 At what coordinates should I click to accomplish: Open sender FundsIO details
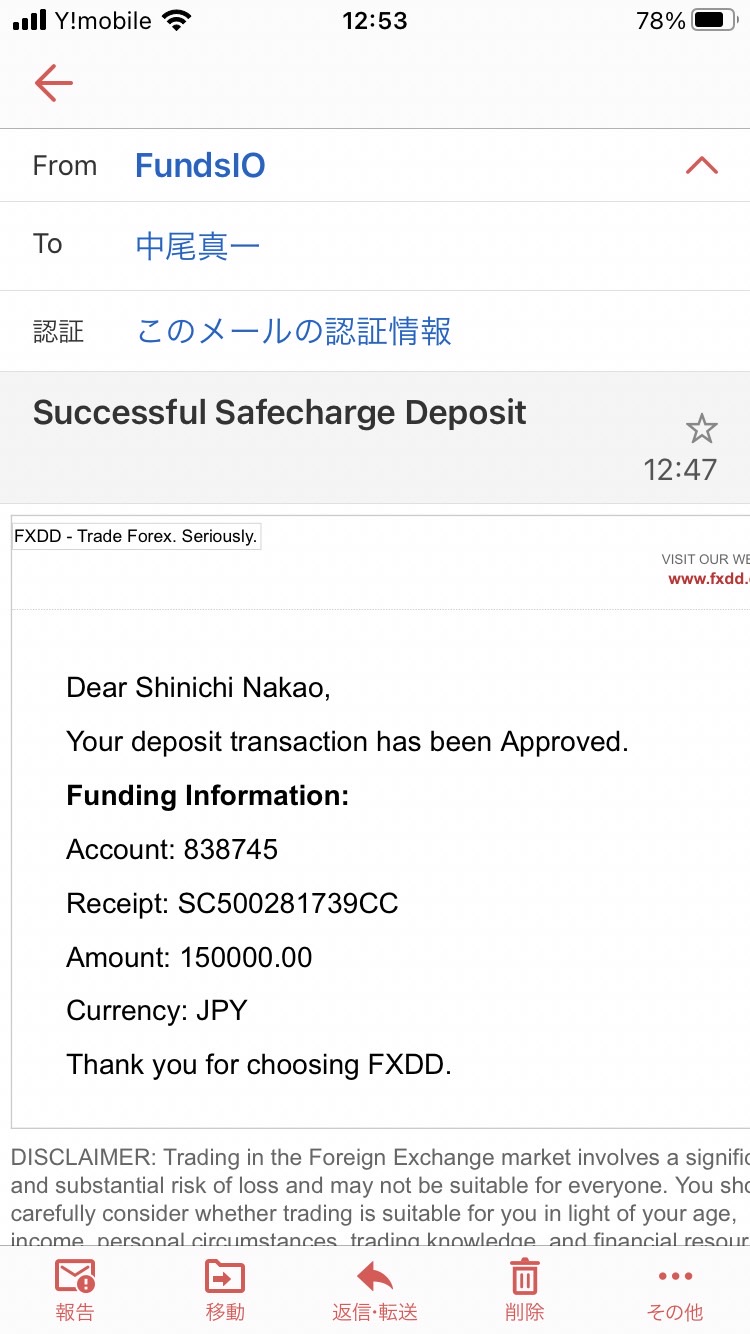(200, 165)
